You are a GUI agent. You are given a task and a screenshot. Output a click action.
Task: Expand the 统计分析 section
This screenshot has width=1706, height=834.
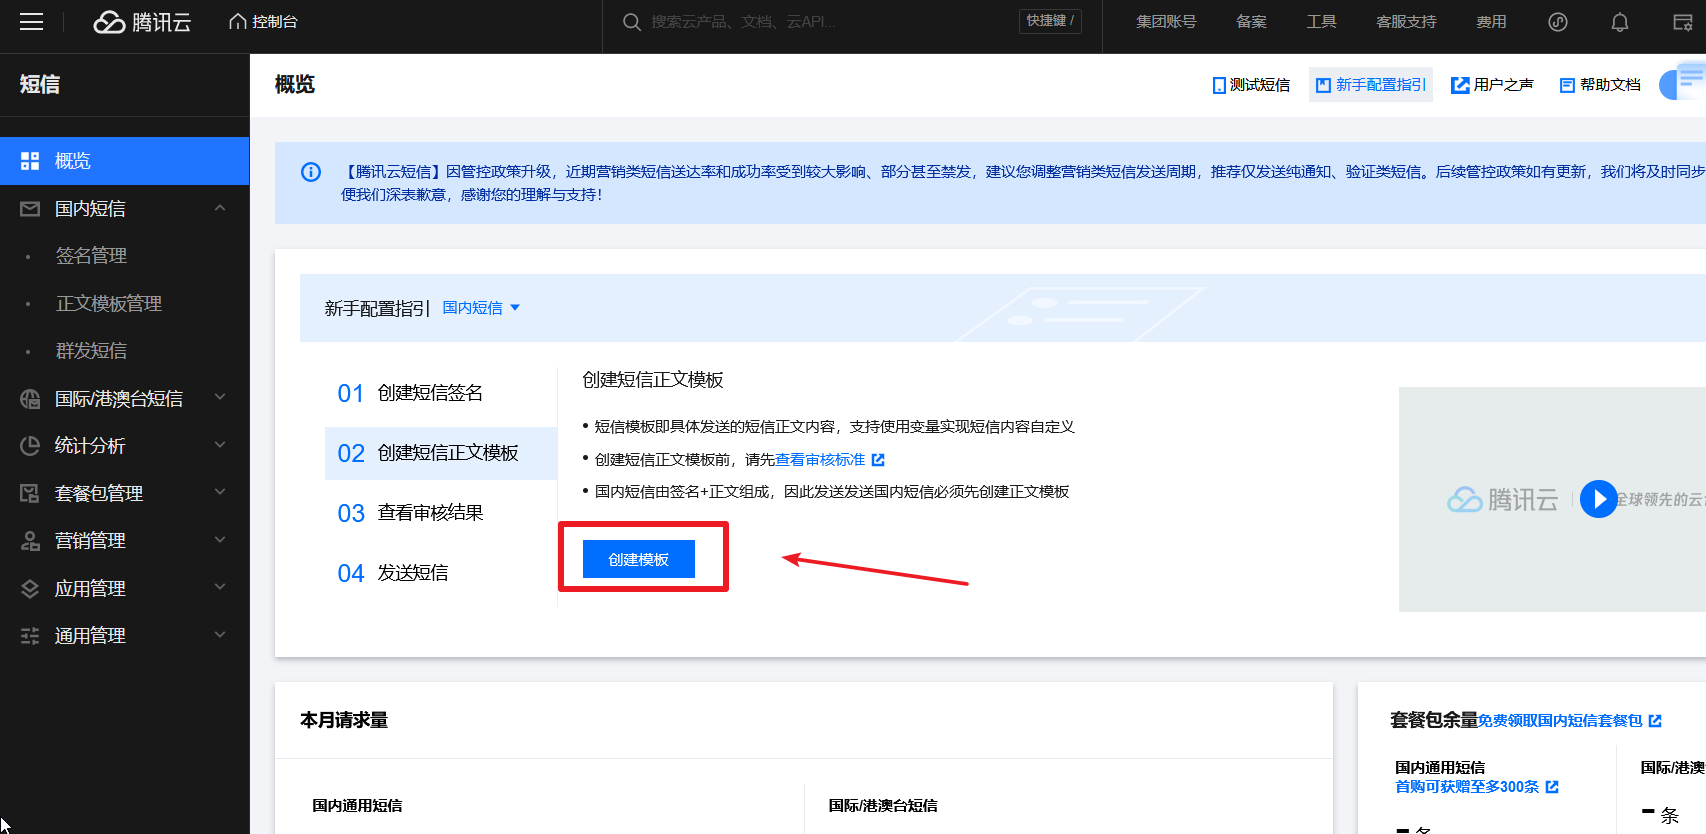point(220,445)
